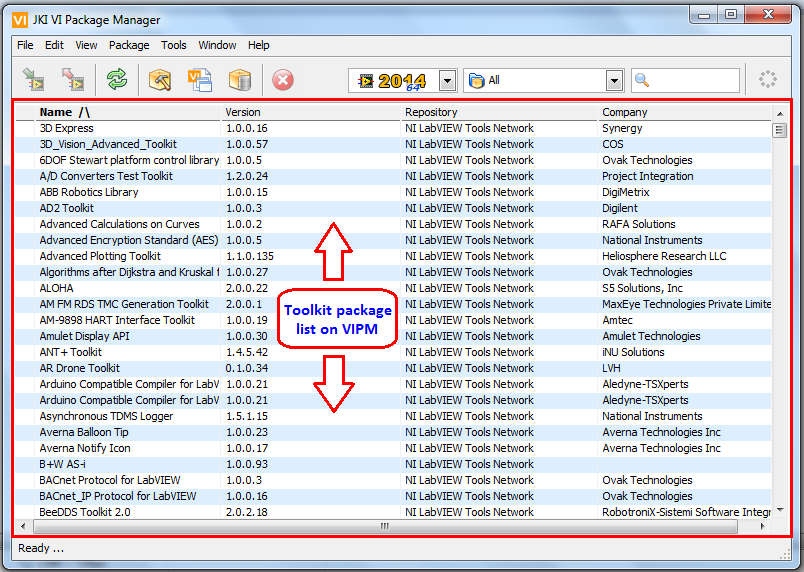The image size is (804, 572).
Task: Select the ANT+ Toolkit package
Action: (393, 352)
